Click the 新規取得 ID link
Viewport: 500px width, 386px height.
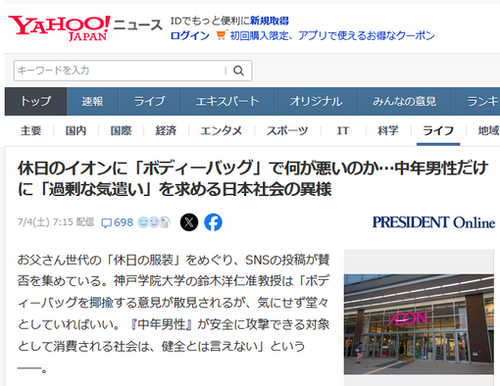click(x=269, y=21)
